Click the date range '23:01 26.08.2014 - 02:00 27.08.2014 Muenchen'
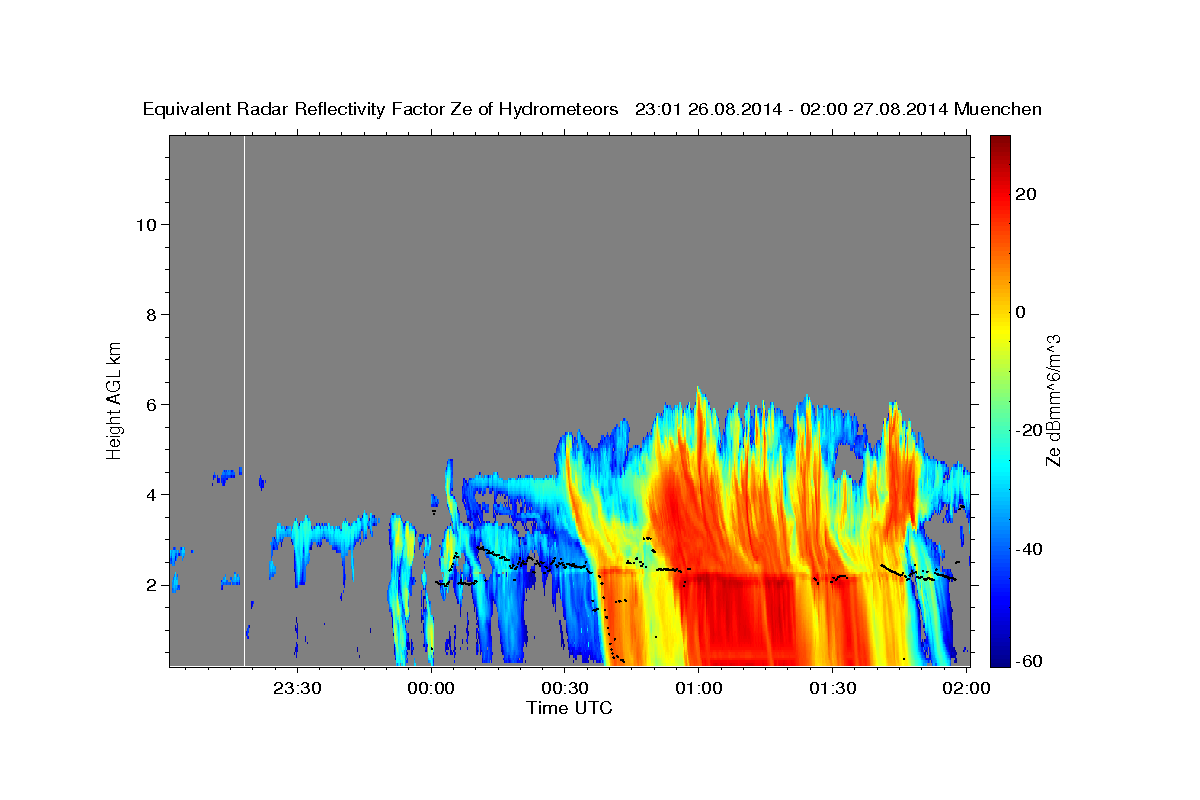This screenshot has height=800, width=1200. coord(838,110)
